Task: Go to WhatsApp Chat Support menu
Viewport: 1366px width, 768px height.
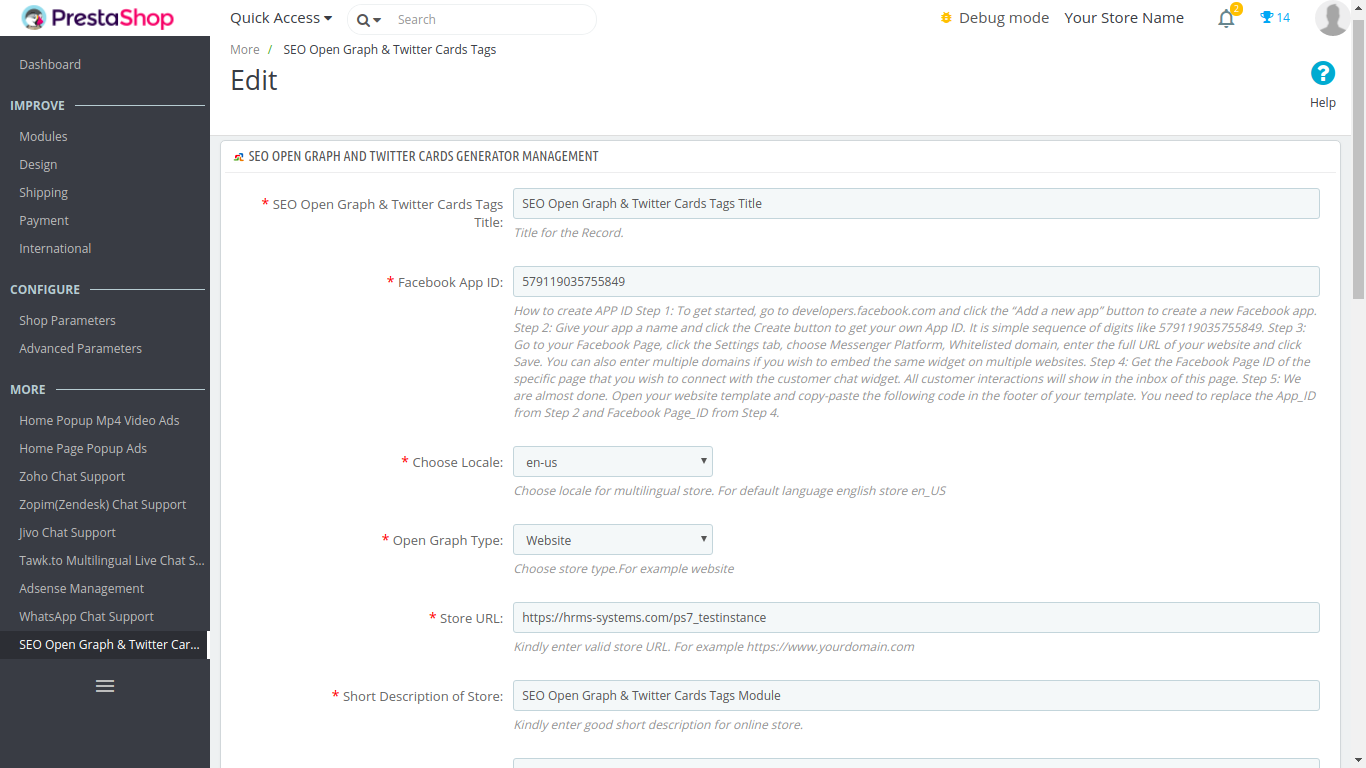Action: coord(86,616)
